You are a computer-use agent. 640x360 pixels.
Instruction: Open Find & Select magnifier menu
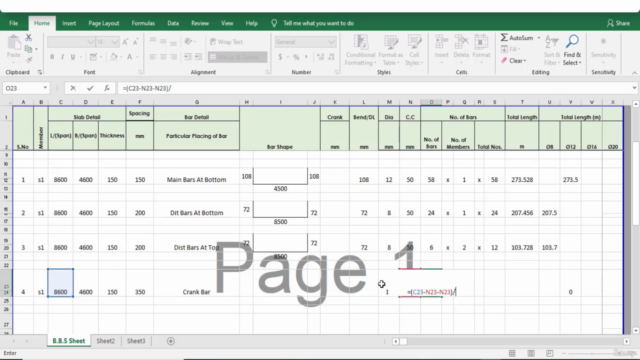[572, 50]
